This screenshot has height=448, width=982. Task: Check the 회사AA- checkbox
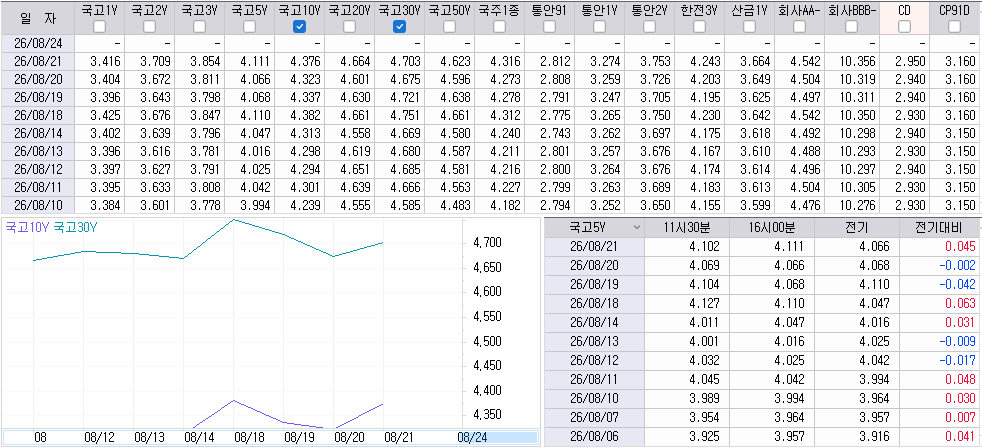point(799,26)
